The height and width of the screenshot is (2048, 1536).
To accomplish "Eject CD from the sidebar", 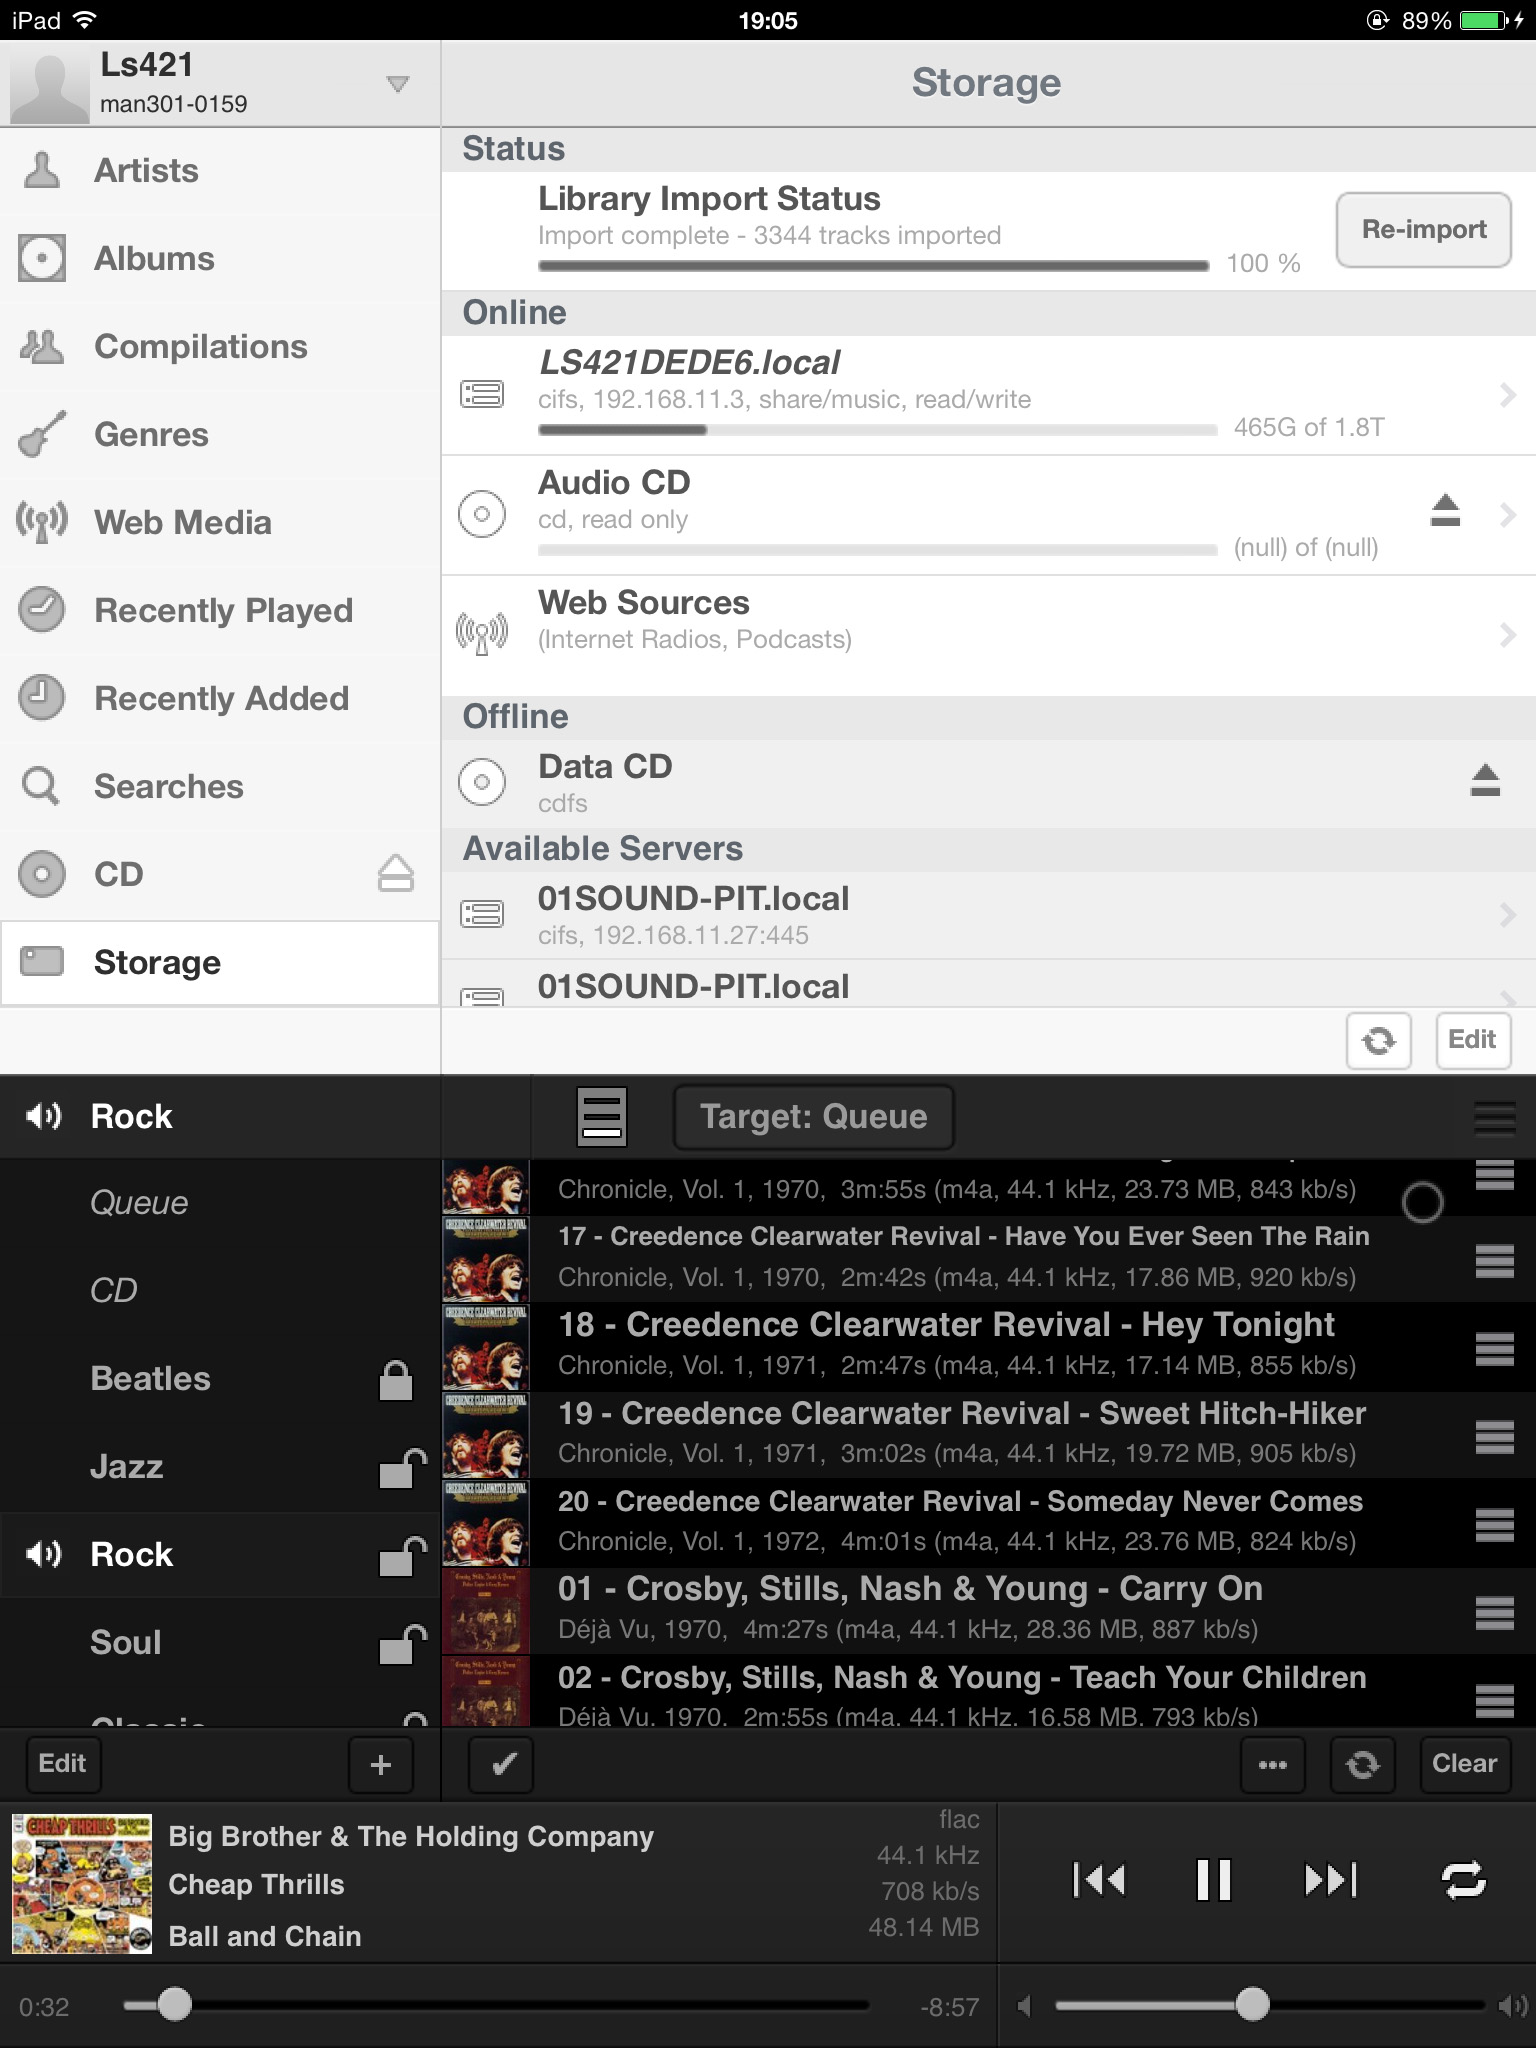I will (x=396, y=873).
